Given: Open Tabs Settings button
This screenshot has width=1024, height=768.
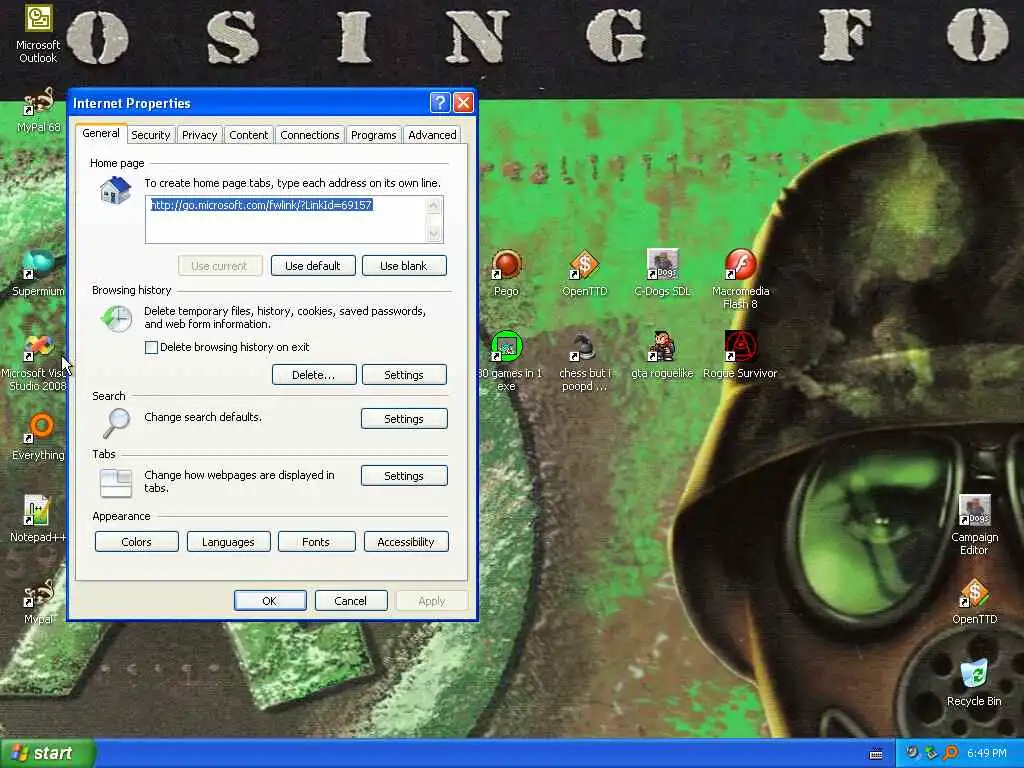Looking at the screenshot, I should [x=404, y=476].
